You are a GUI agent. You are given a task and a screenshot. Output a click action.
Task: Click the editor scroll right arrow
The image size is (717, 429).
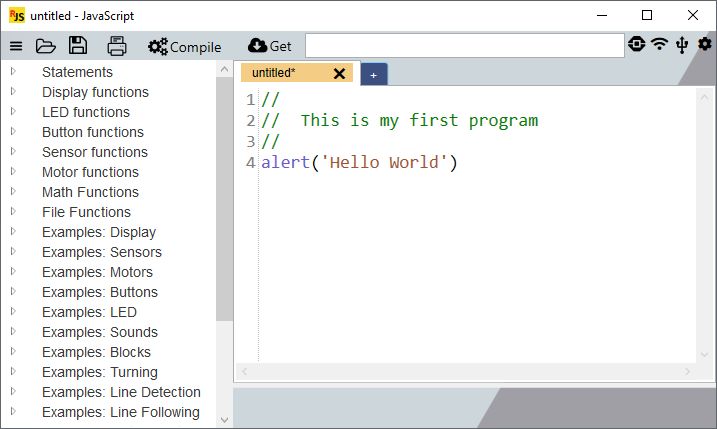[687, 371]
